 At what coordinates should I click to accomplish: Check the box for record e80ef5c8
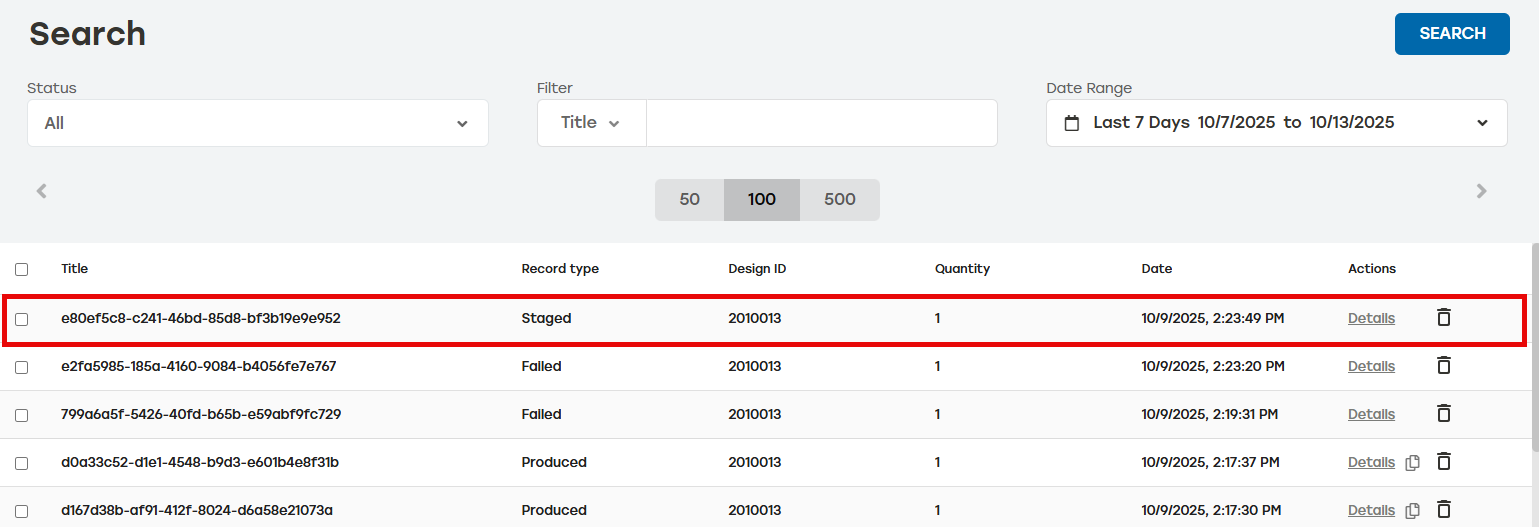pos(22,319)
